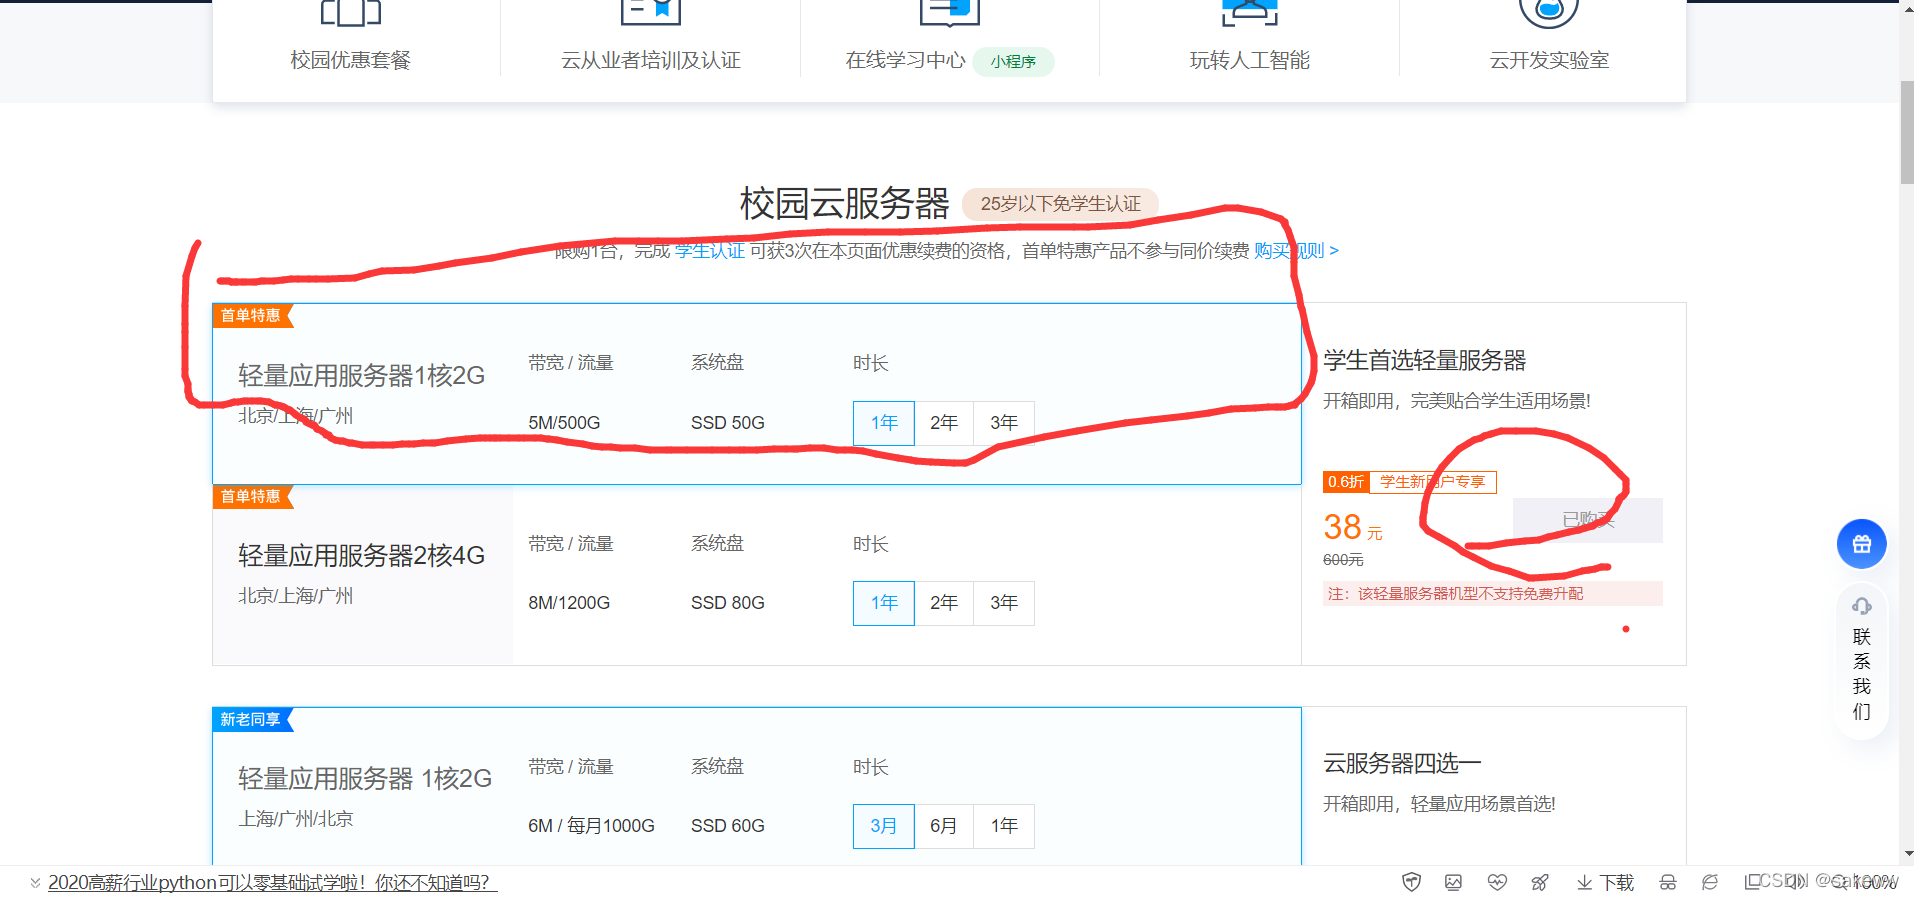
Task: Click the heart-rate health check icon
Action: tap(1497, 882)
